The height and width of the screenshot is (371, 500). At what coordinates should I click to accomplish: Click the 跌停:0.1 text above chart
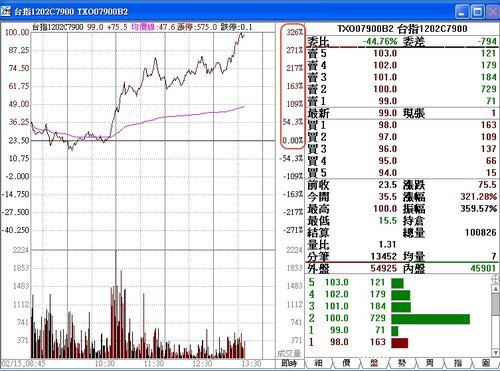pos(236,27)
